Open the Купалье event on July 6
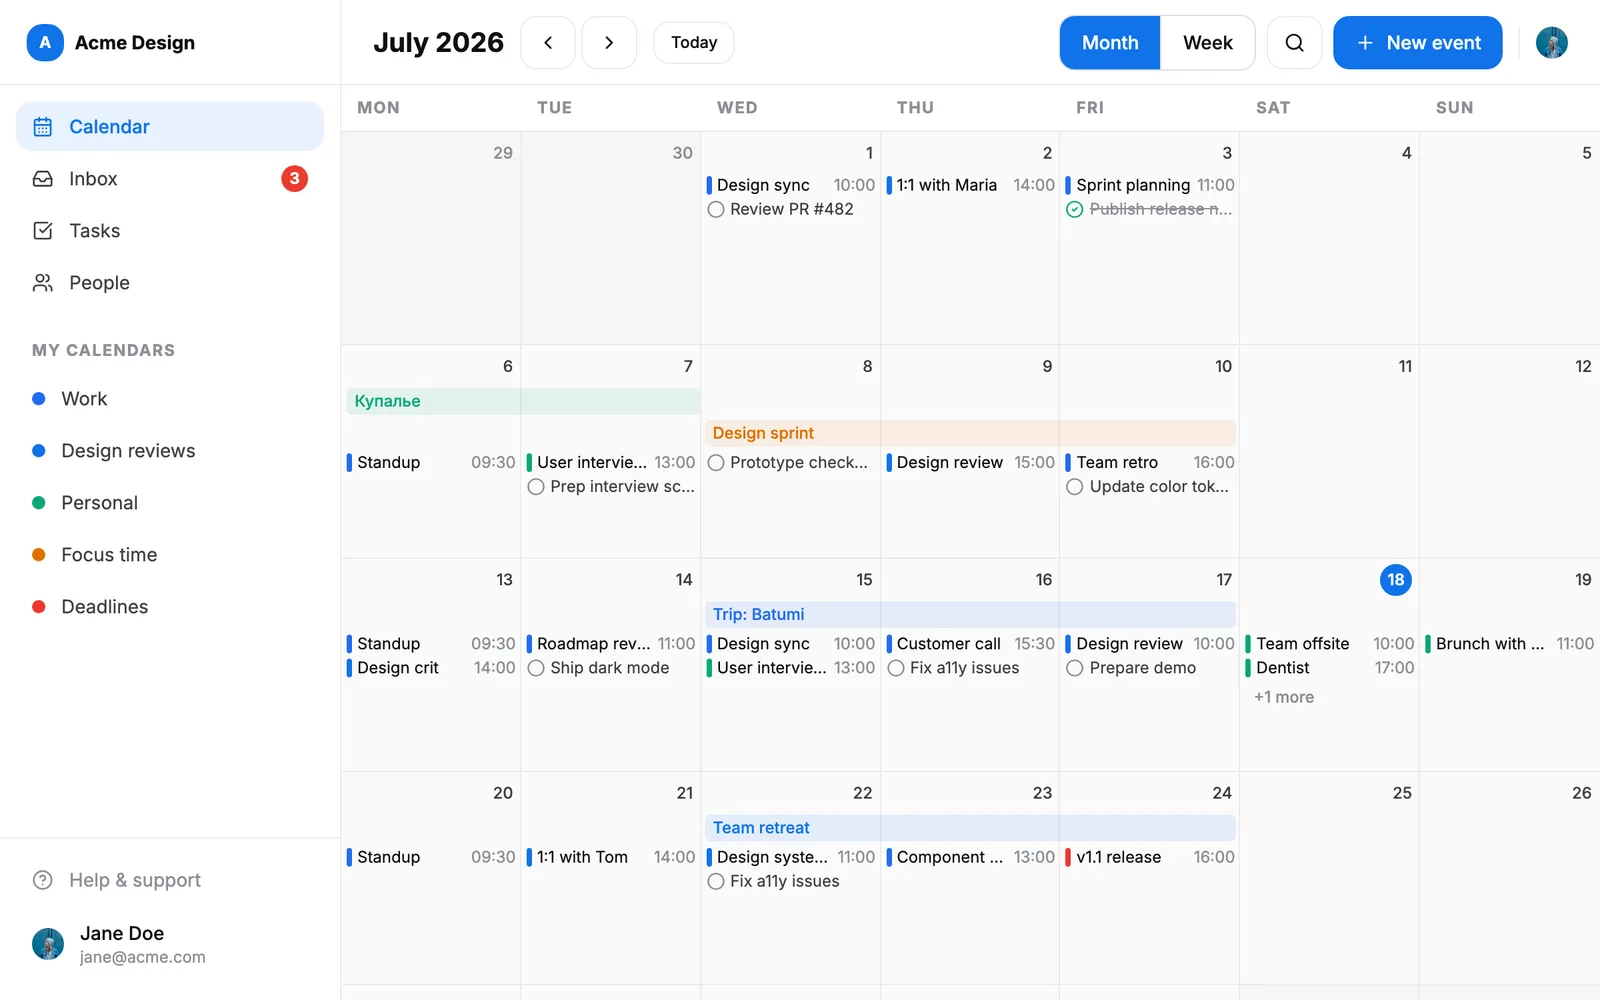1600x1000 pixels. point(522,401)
